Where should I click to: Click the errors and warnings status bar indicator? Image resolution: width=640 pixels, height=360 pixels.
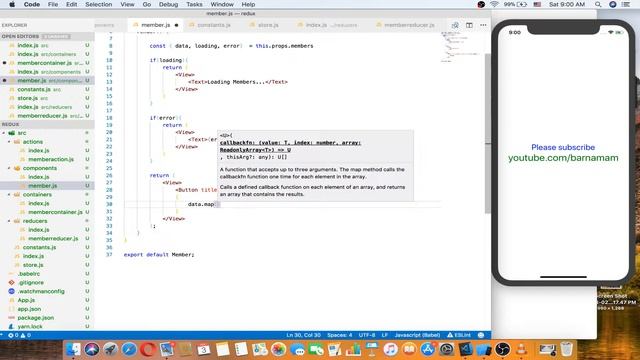19,335
